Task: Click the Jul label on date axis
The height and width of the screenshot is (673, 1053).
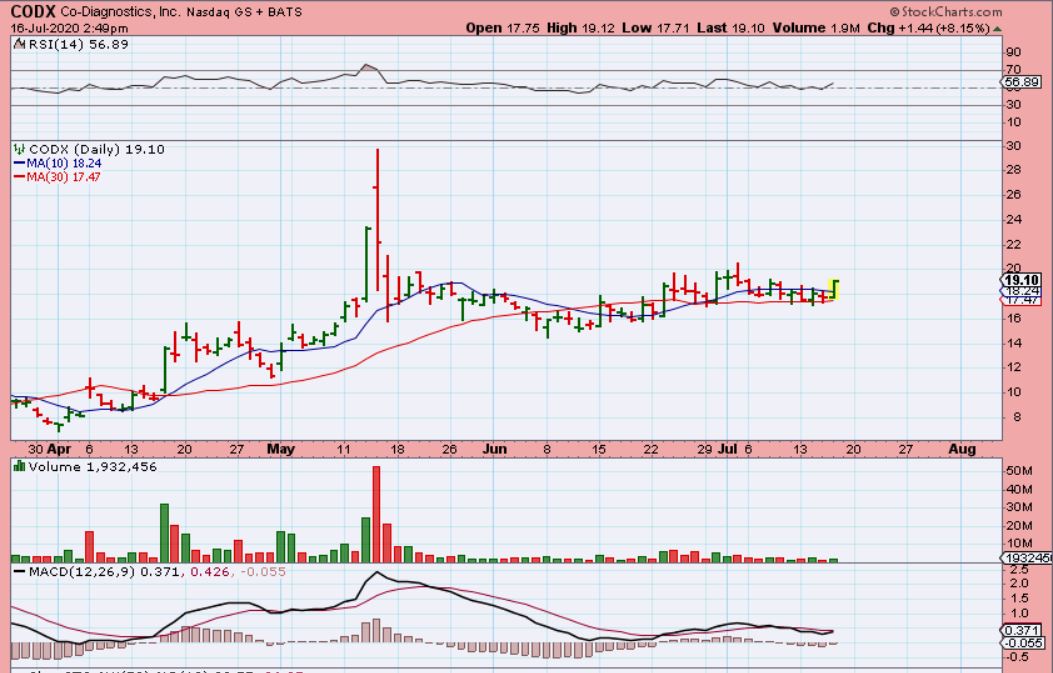Action: pos(726,449)
